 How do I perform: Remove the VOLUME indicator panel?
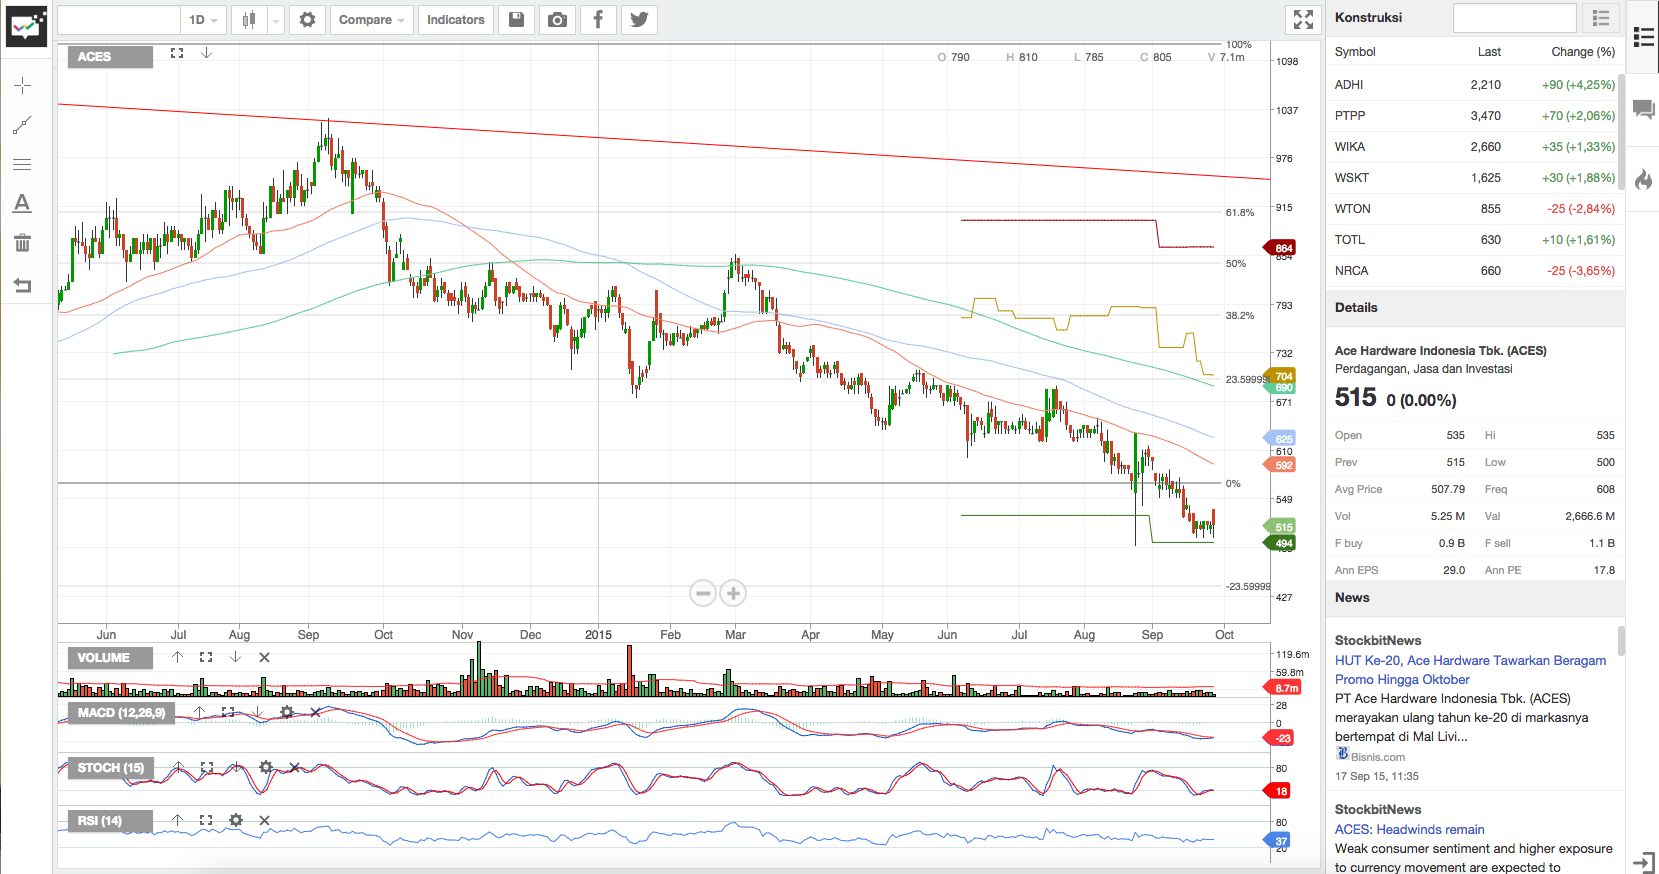[x=265, y=657]
